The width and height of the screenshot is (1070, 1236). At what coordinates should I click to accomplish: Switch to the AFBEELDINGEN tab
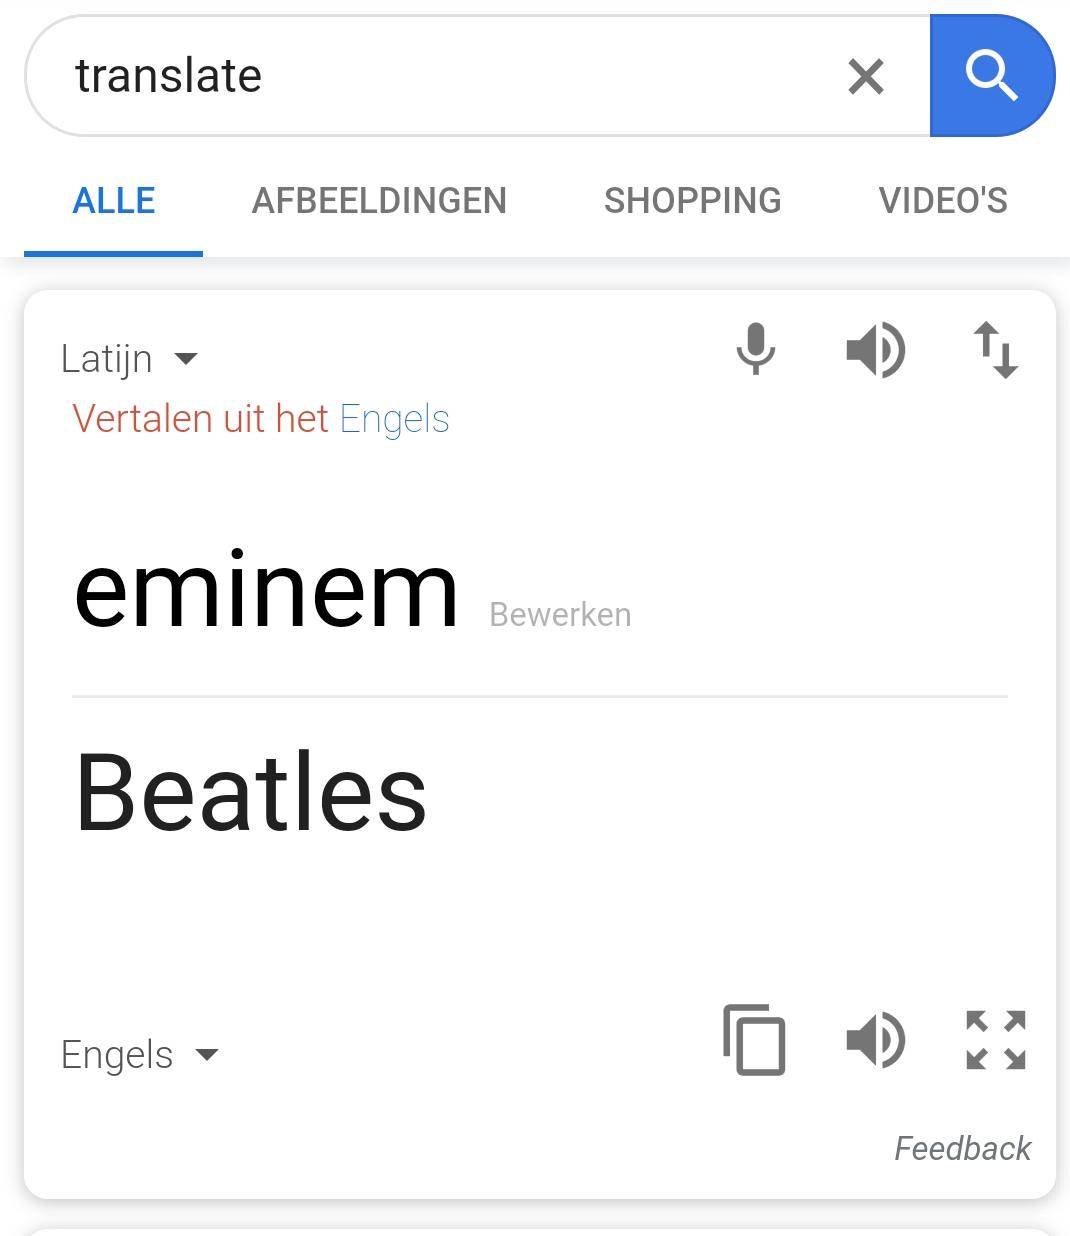(x=379, y=200)
